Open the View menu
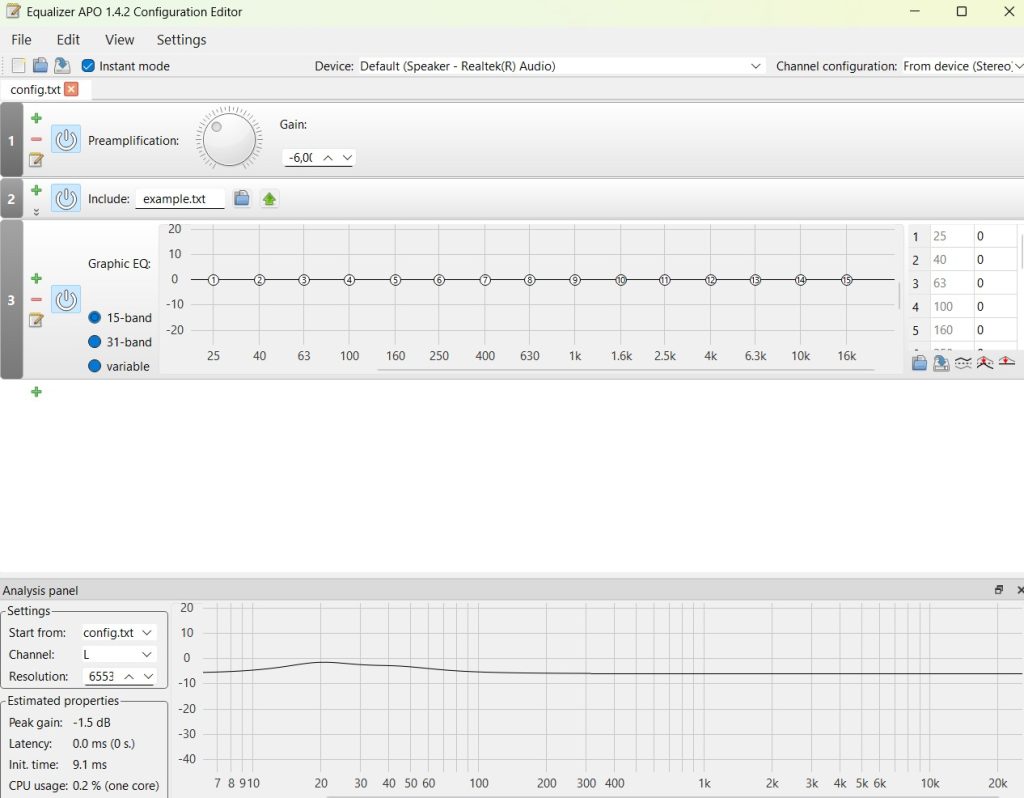Image resolution: width=1024 pixels, height=798 pixels. 119,40
